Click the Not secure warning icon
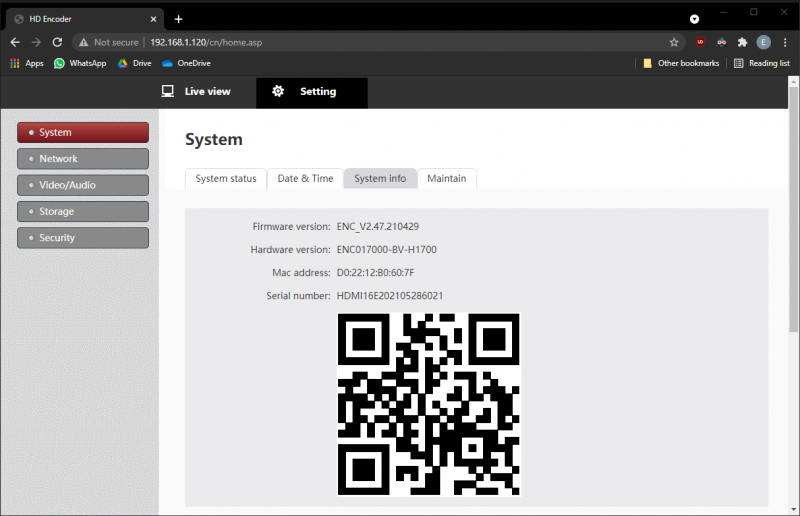The height and width of the screenshot is (516, 800). coord(84,42)
